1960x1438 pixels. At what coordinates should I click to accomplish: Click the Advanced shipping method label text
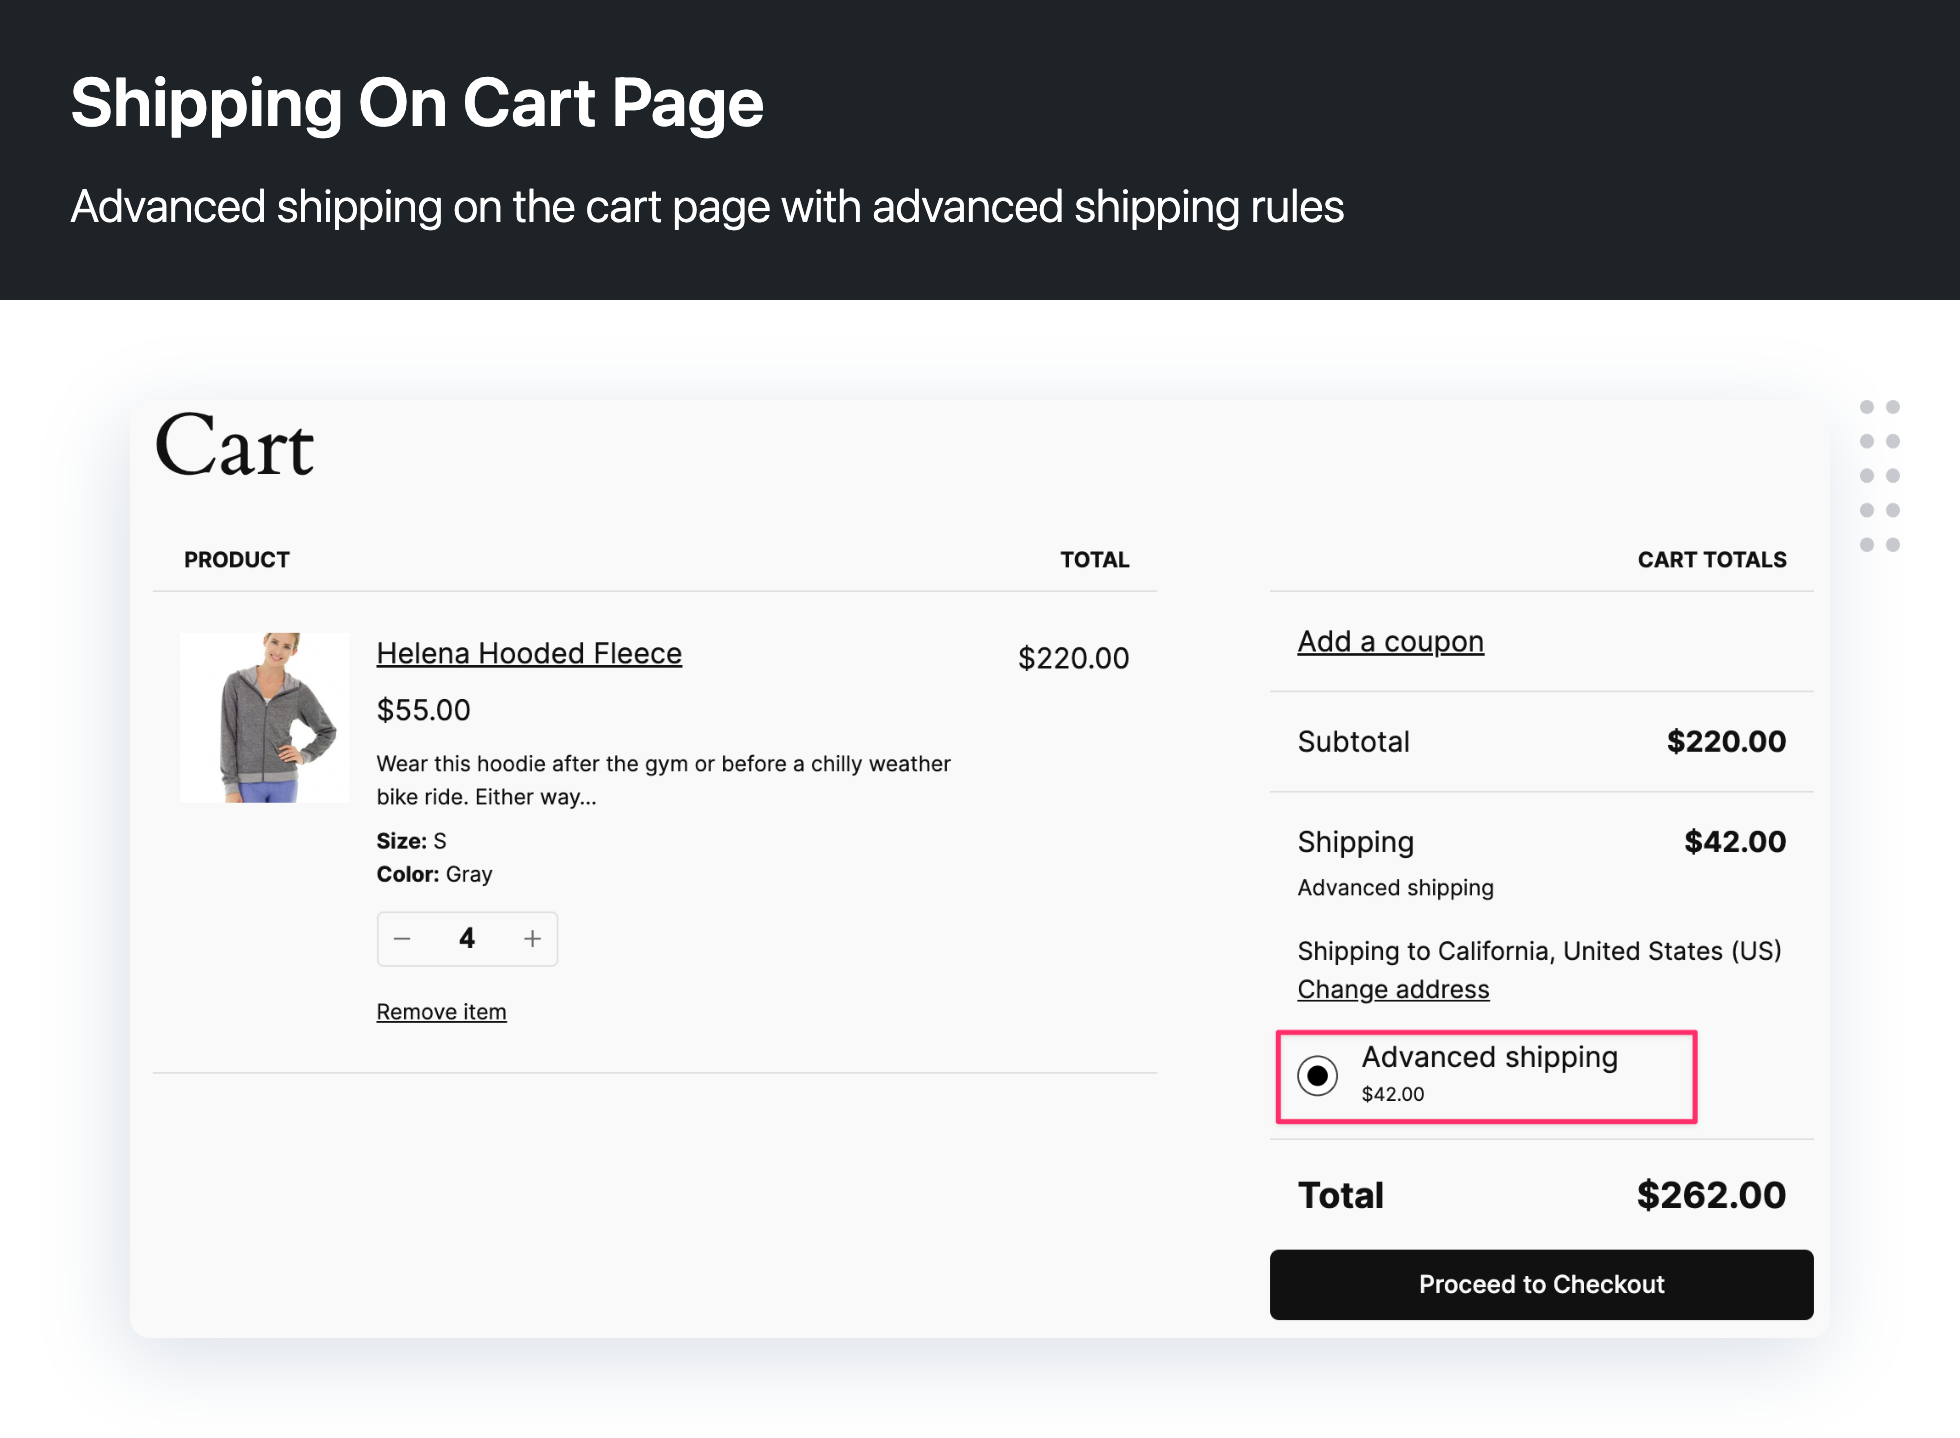click(x=1489, y=1057)
